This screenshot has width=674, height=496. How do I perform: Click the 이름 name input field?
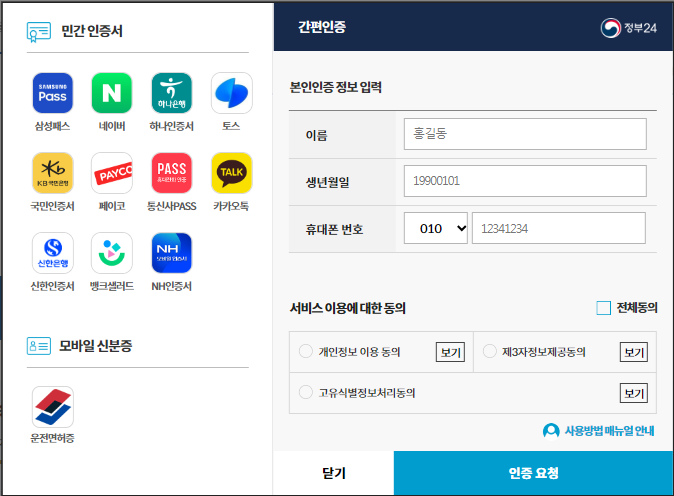pos(525,134)
